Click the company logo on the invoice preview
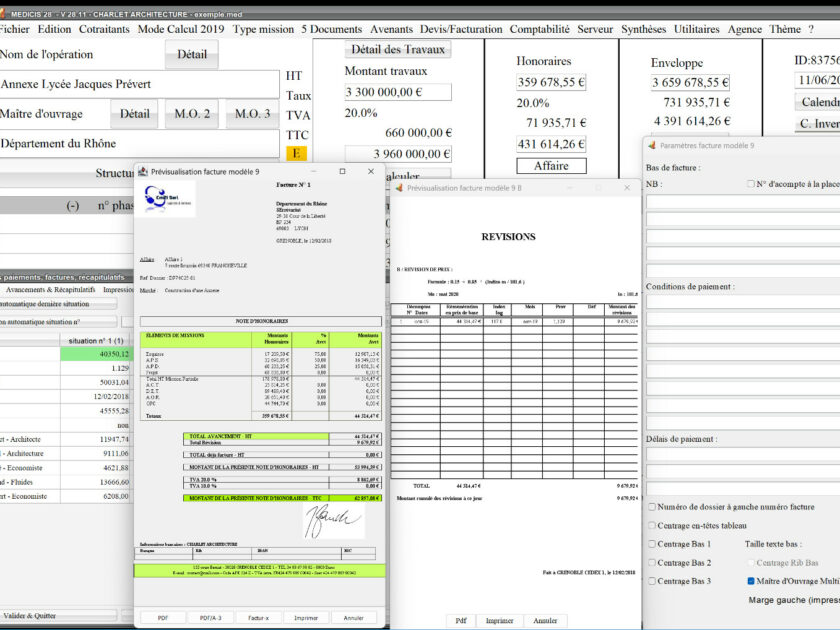The height and width of the screenshot is (630, 840). pos(169,198)
